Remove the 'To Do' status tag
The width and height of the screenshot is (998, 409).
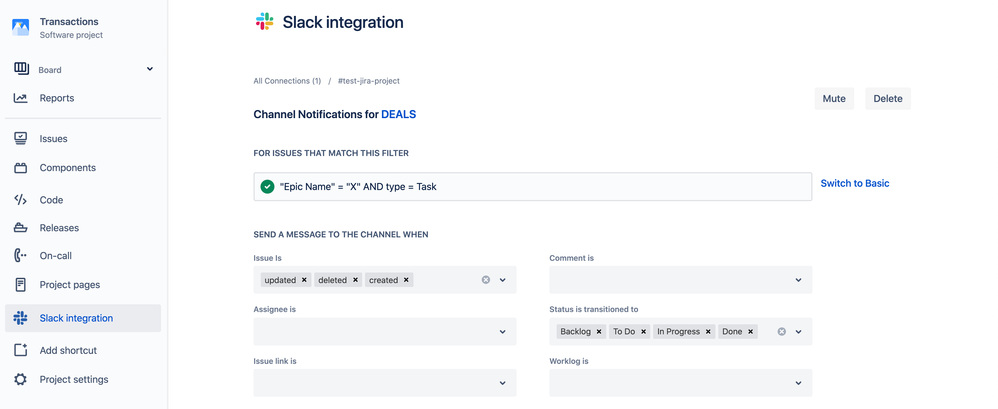point(643,331)
